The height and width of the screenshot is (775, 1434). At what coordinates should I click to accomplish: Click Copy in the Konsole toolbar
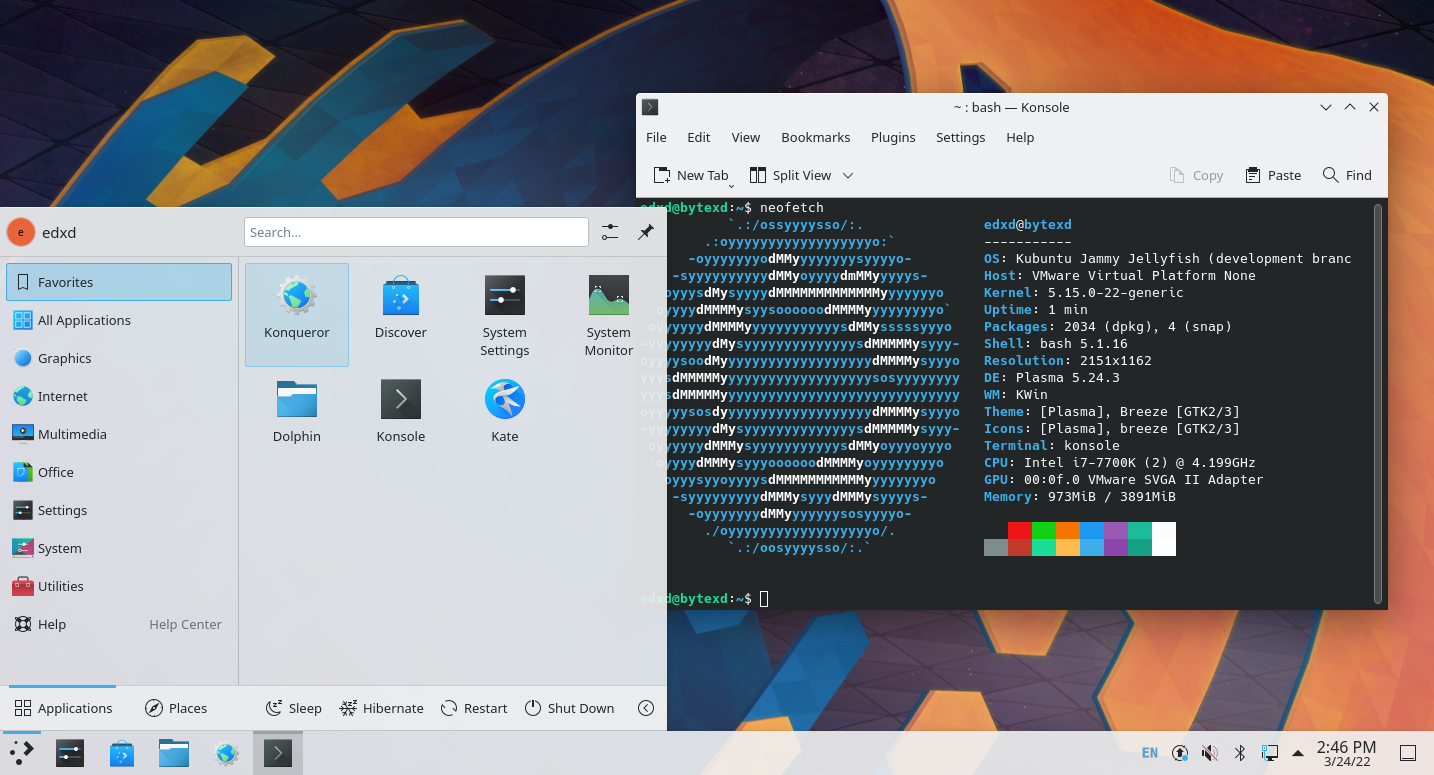coord(1196,175)
